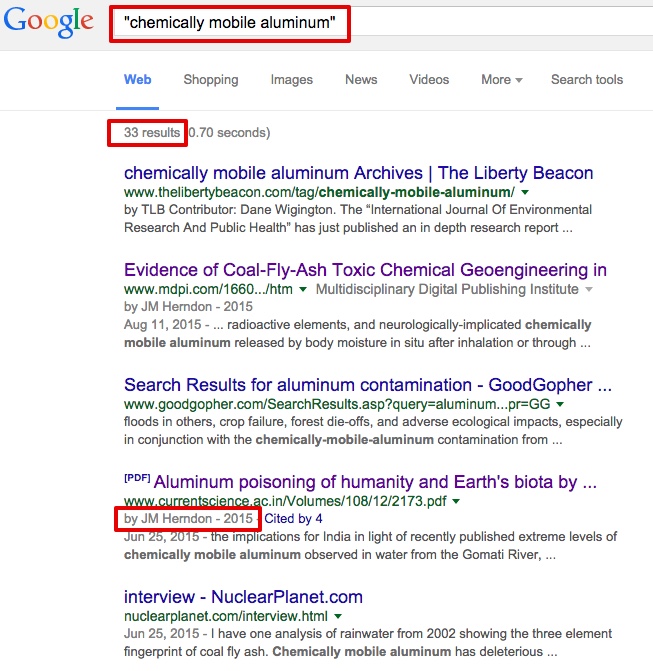This screenshot has width=653, height=671.
Task: Open Search tools
Action: pyautogui.click(x=587, y=80)
